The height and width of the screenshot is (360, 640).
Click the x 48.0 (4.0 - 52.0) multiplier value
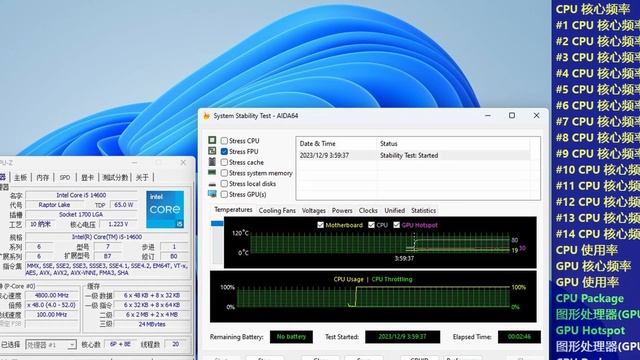coord(51,305)
